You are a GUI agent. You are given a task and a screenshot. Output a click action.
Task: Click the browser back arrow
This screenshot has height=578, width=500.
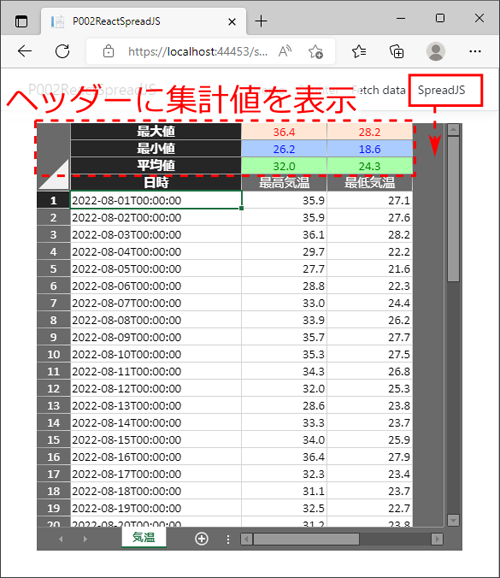(25, 51)
